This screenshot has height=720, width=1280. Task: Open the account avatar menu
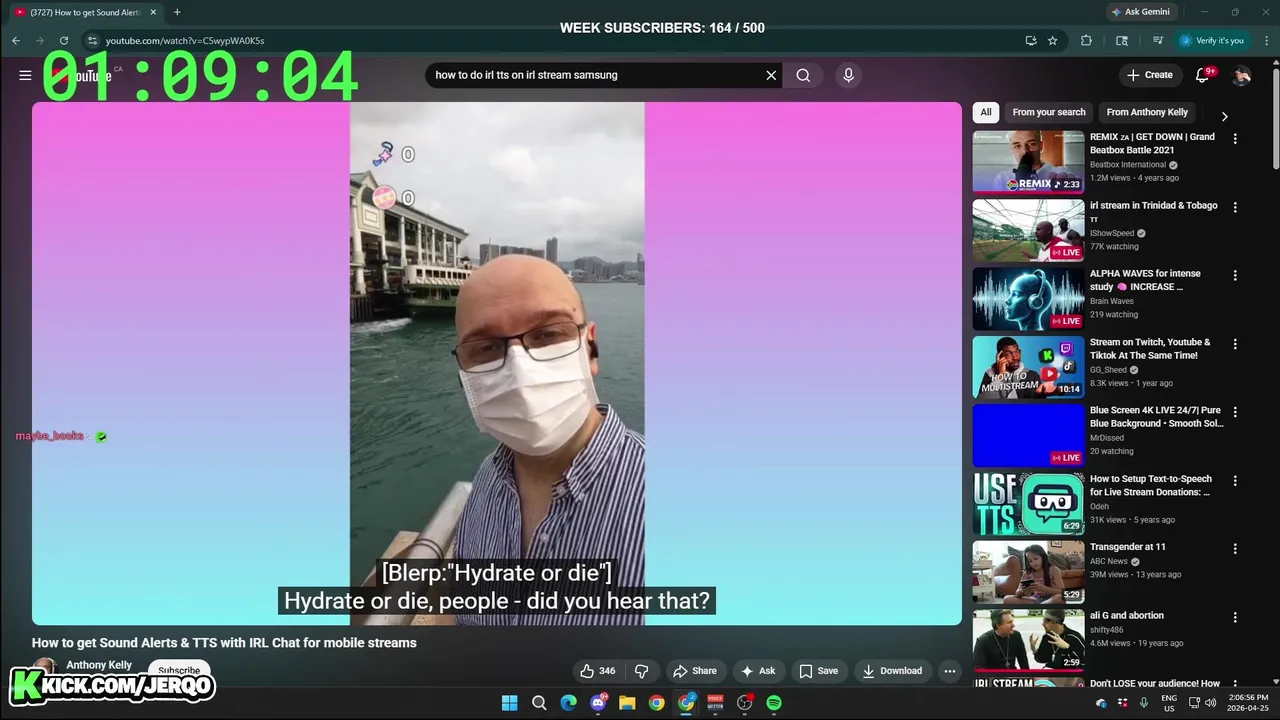(x=1242, y=75)
